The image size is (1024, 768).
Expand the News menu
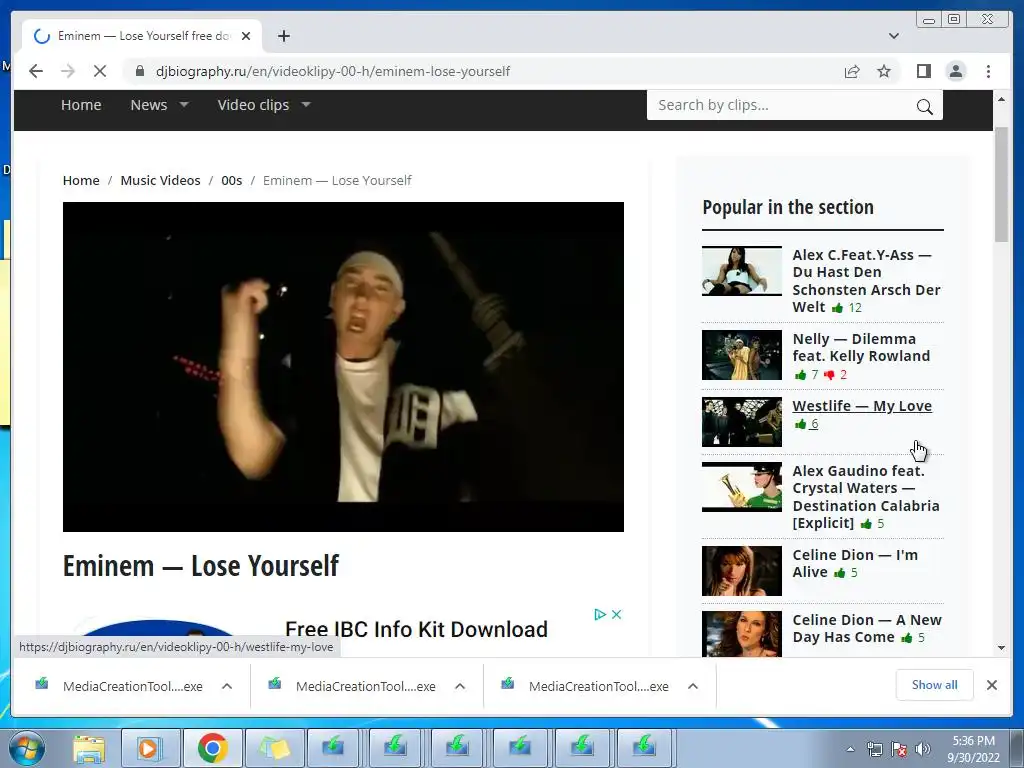[x=159, y=105]
